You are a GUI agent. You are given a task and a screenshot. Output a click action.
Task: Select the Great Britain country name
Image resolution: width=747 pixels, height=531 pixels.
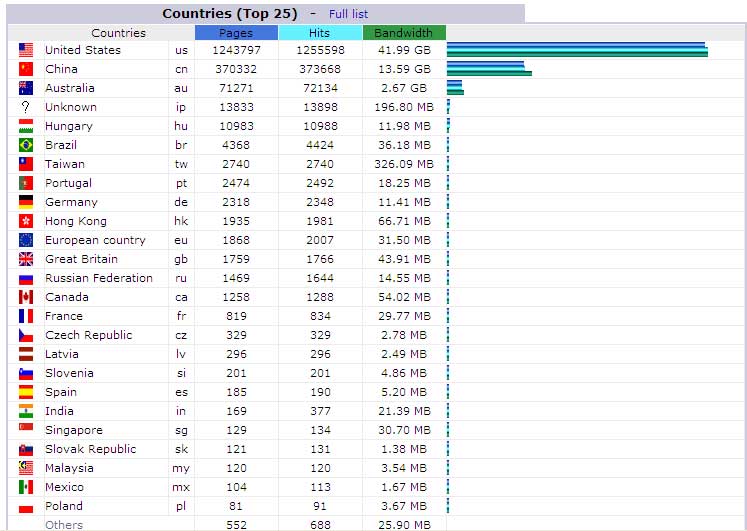coord(81,259)
